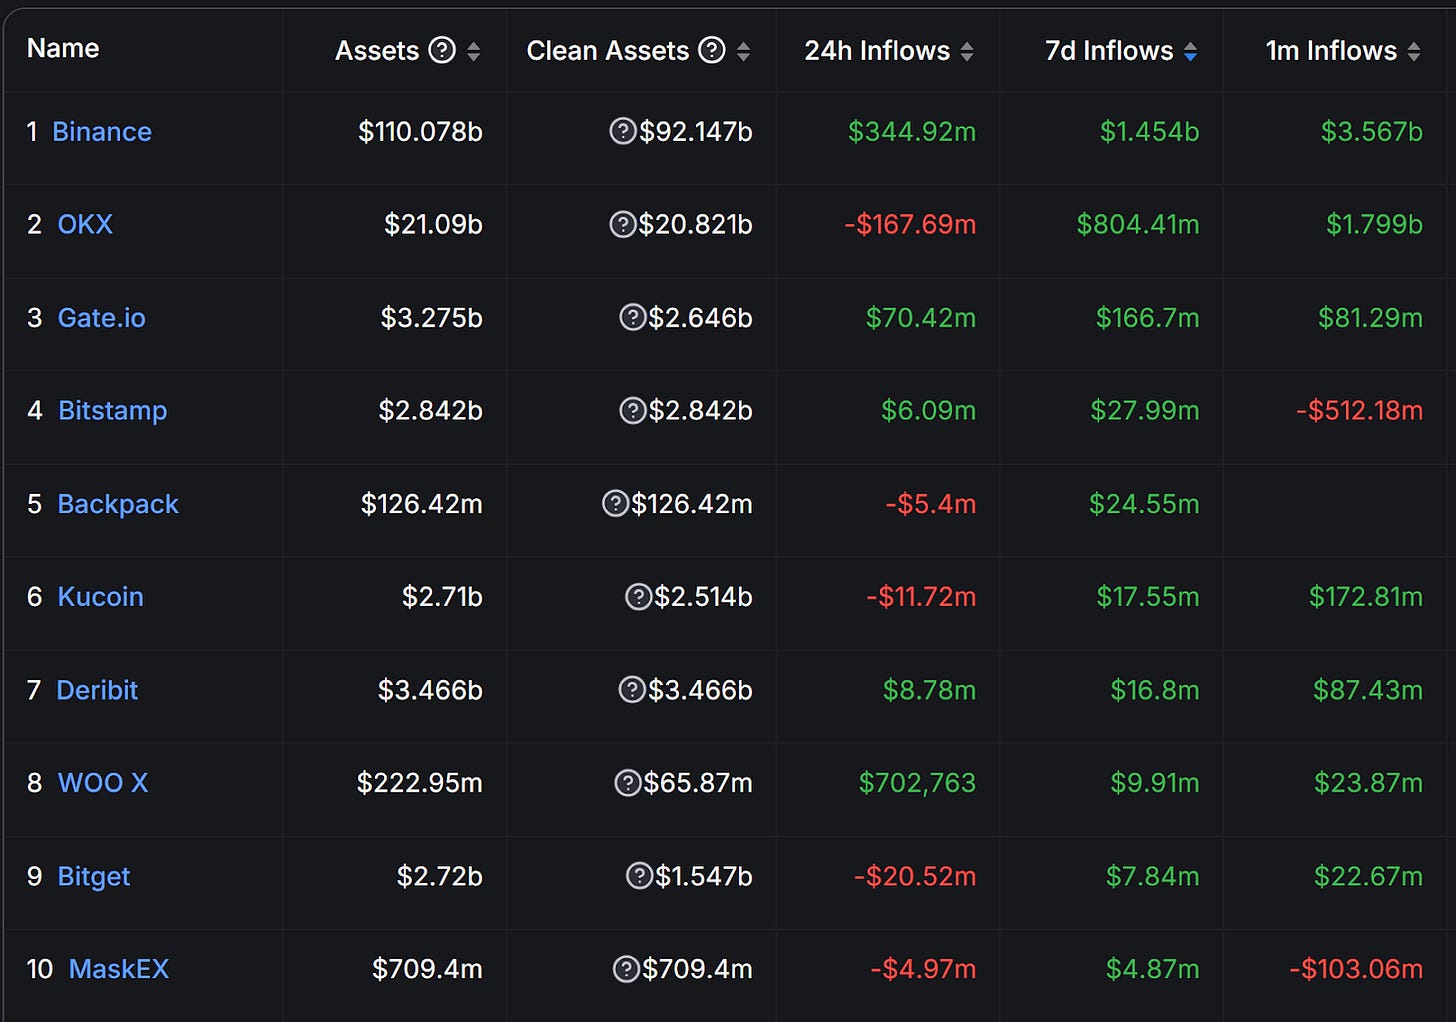This screenshot has width=1456, height=1022.
Task: Open the Bitstamp exchange link
Action: (x=113, y=410)
